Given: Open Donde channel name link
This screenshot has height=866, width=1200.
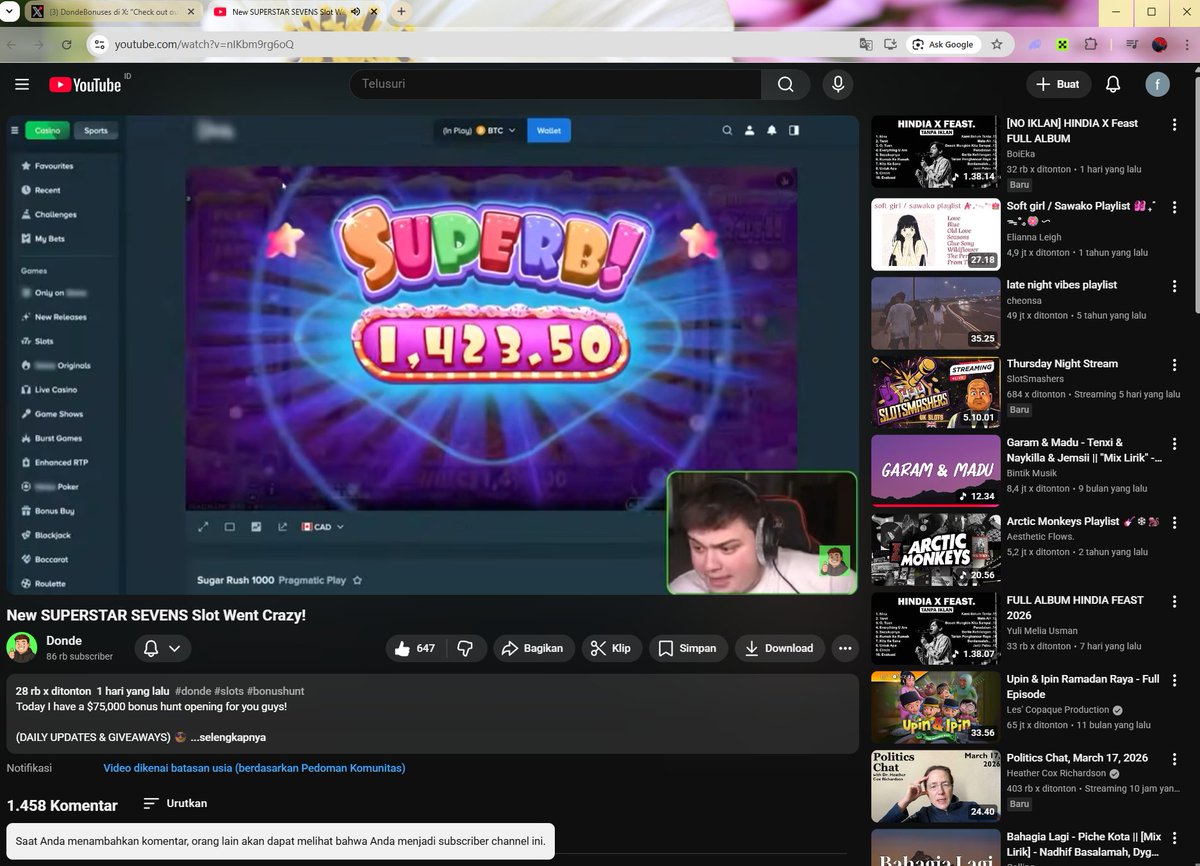Looking at the screenshot, I should tap(64, 640).
